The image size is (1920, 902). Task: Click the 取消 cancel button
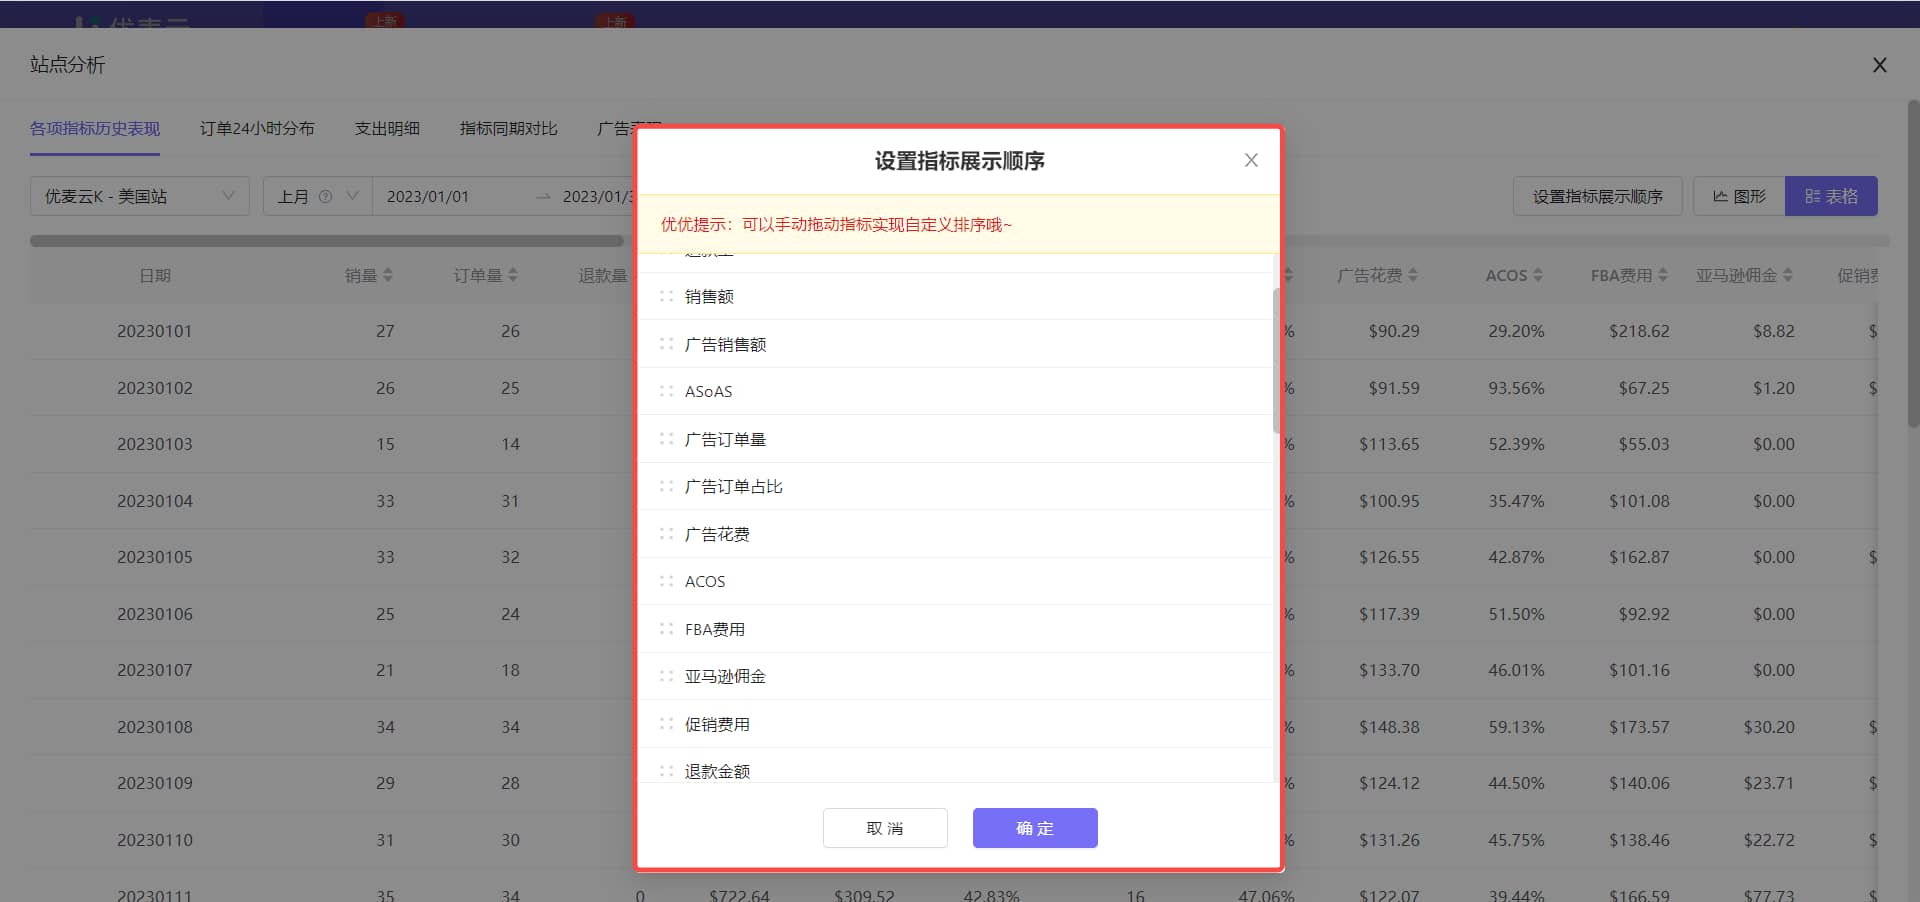click(885, 828)
